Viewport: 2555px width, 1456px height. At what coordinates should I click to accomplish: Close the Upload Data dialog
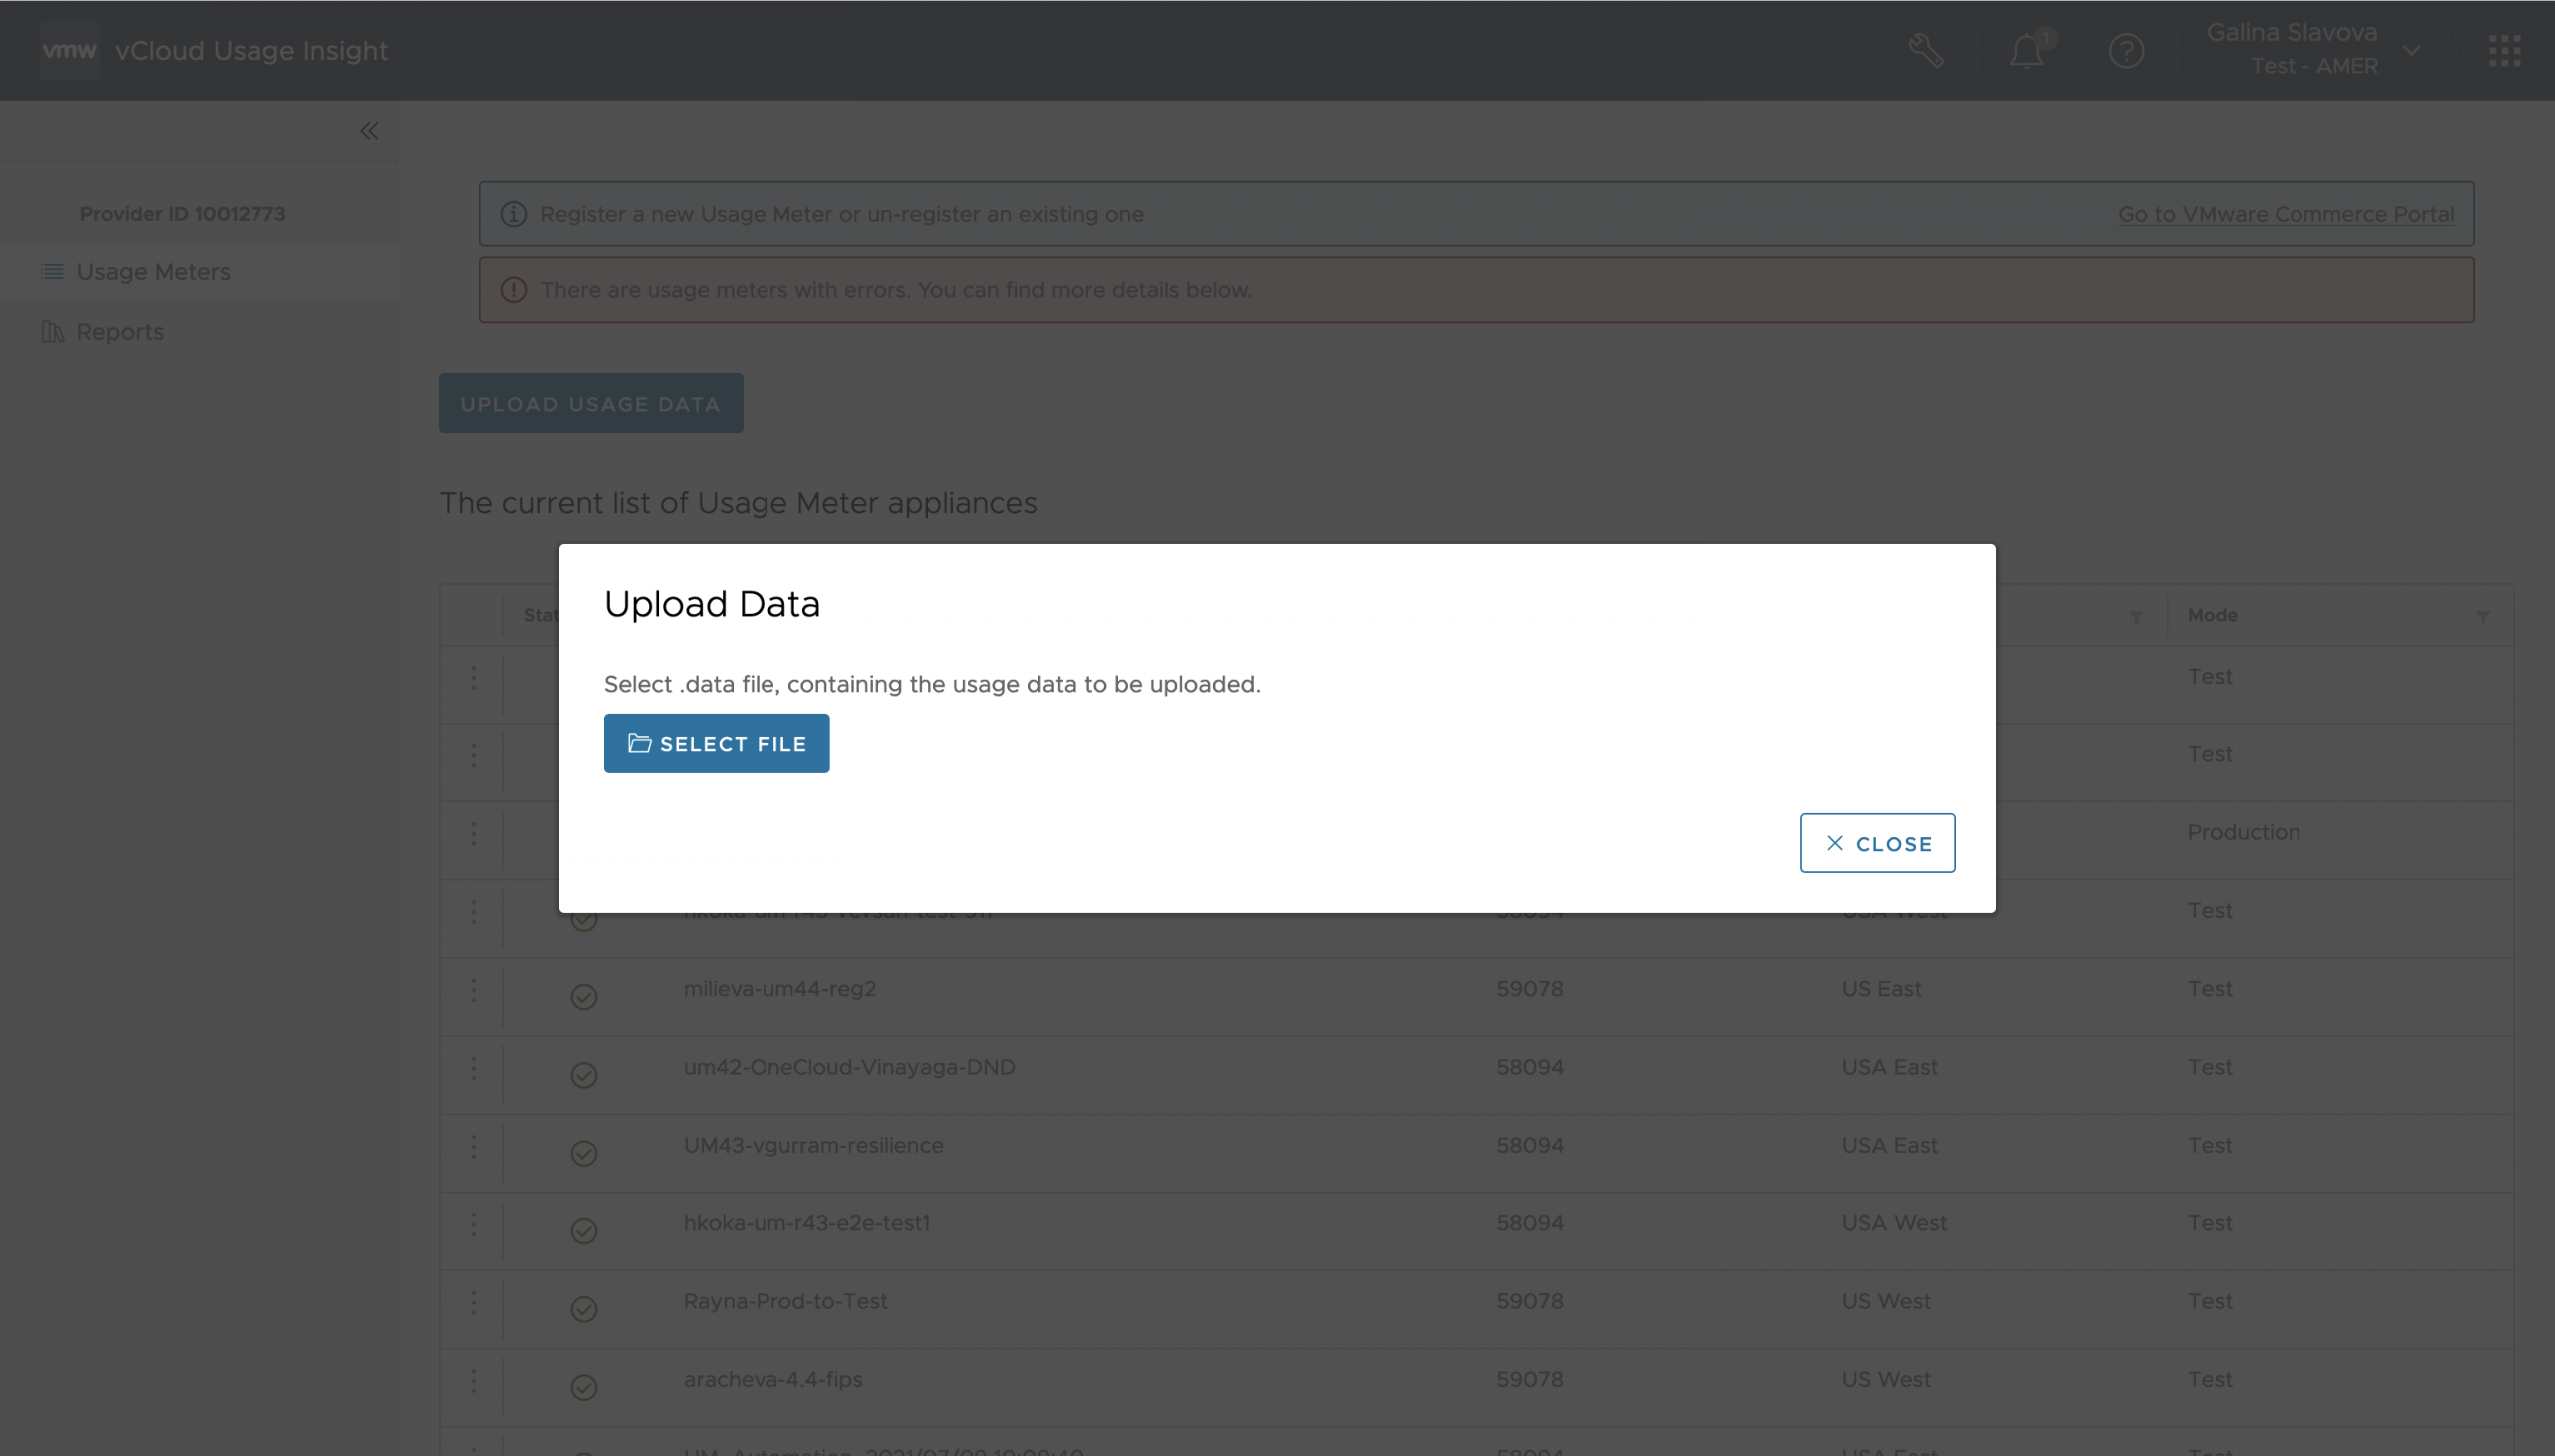1877,843
